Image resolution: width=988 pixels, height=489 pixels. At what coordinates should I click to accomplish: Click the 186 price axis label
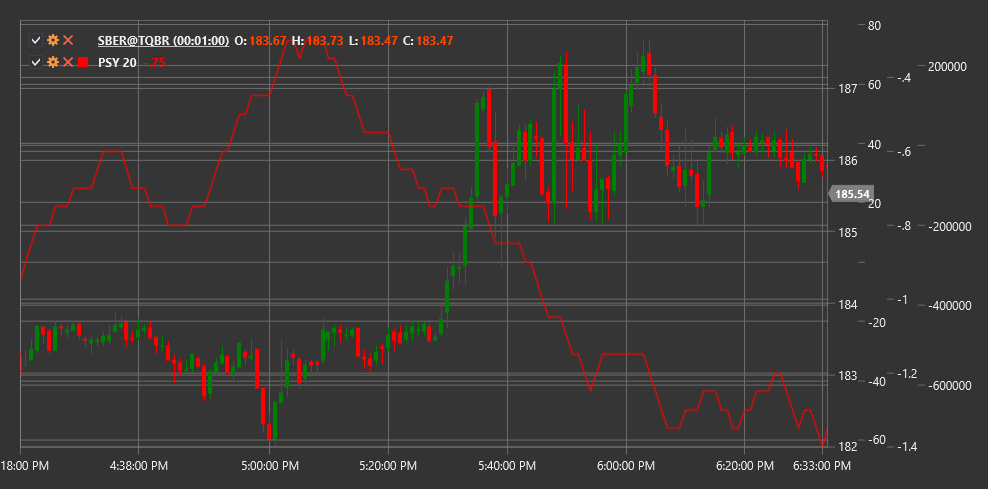pyautogui.click(x=849, y=161)
